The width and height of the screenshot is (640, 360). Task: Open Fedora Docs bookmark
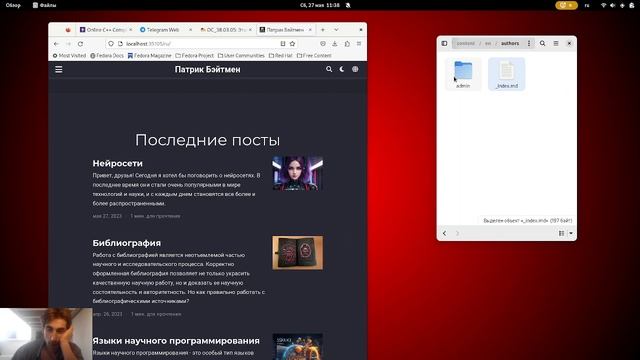tap(107, 56)
